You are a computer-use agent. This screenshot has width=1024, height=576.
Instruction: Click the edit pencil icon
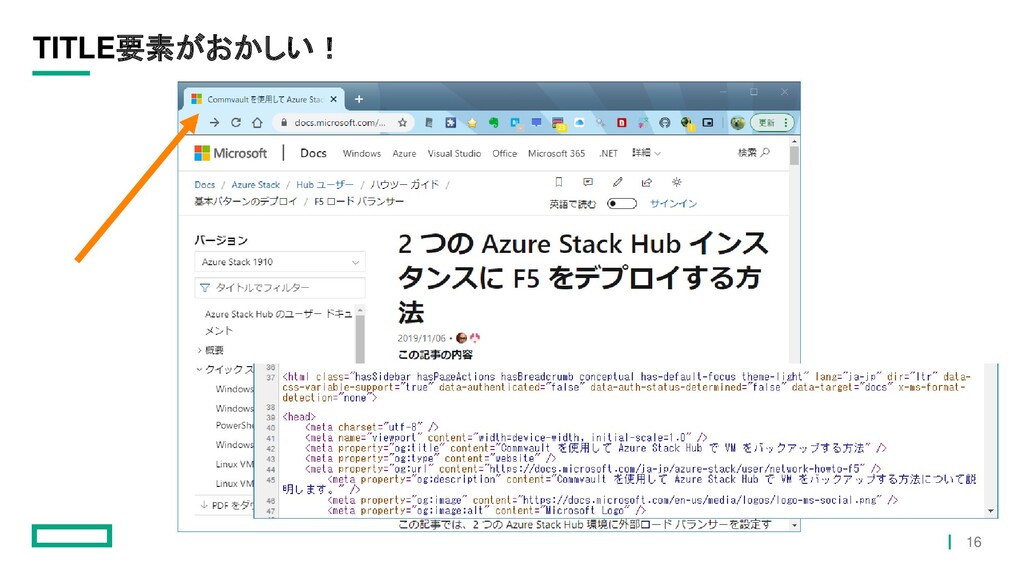pos(618,182)
